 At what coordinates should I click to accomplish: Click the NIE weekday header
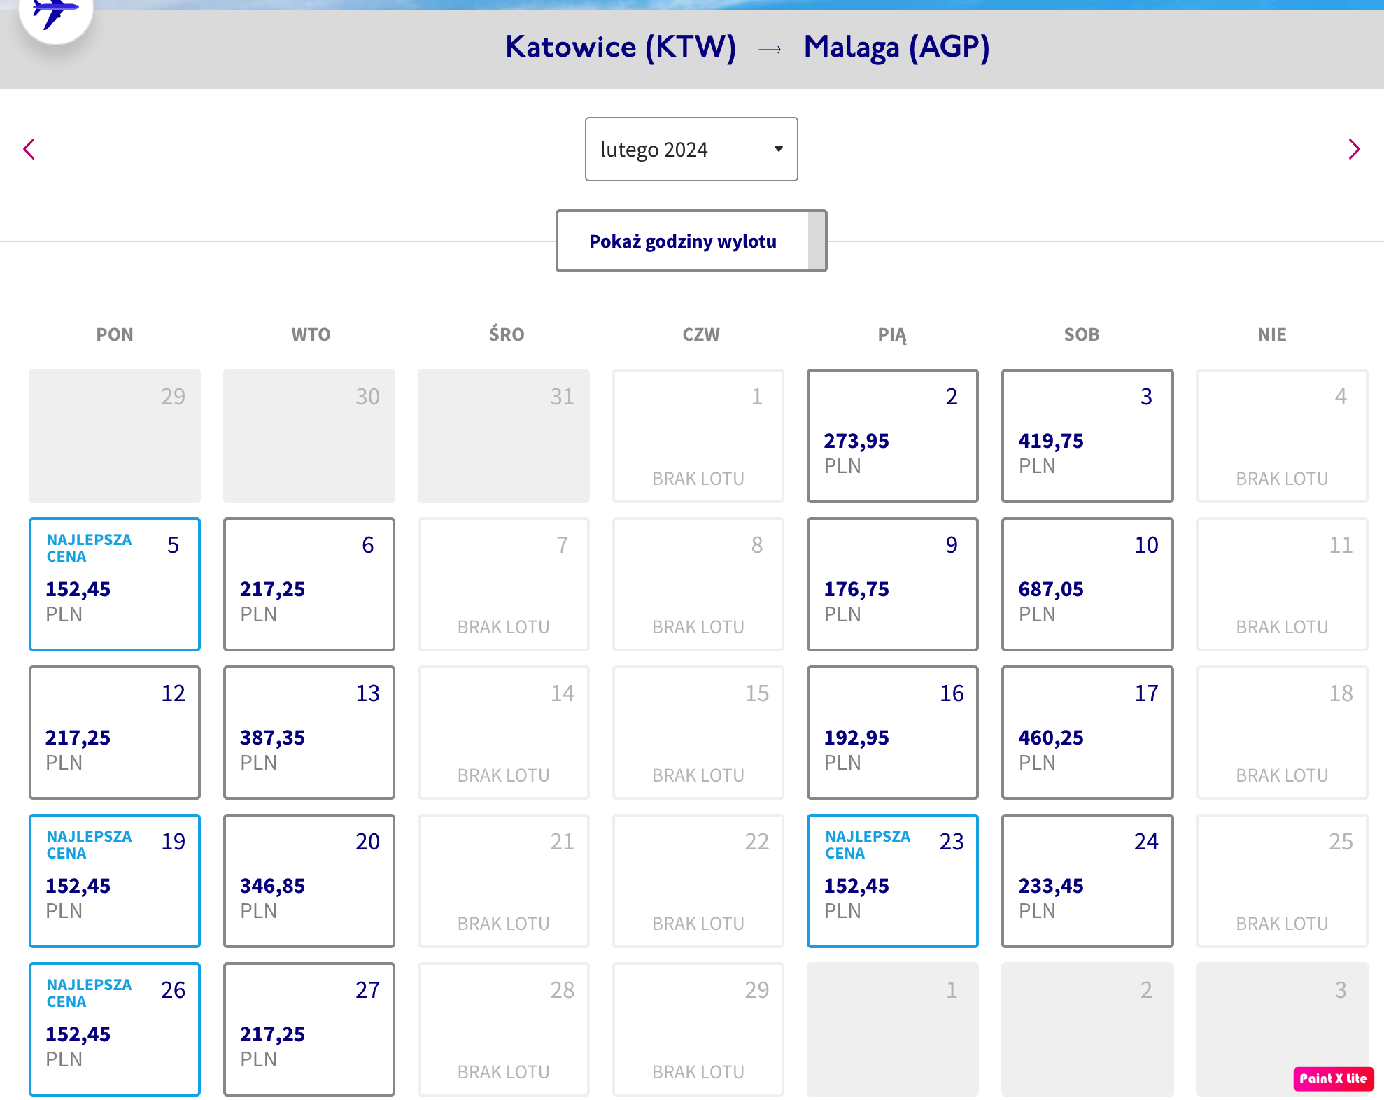coord(1272,335)
